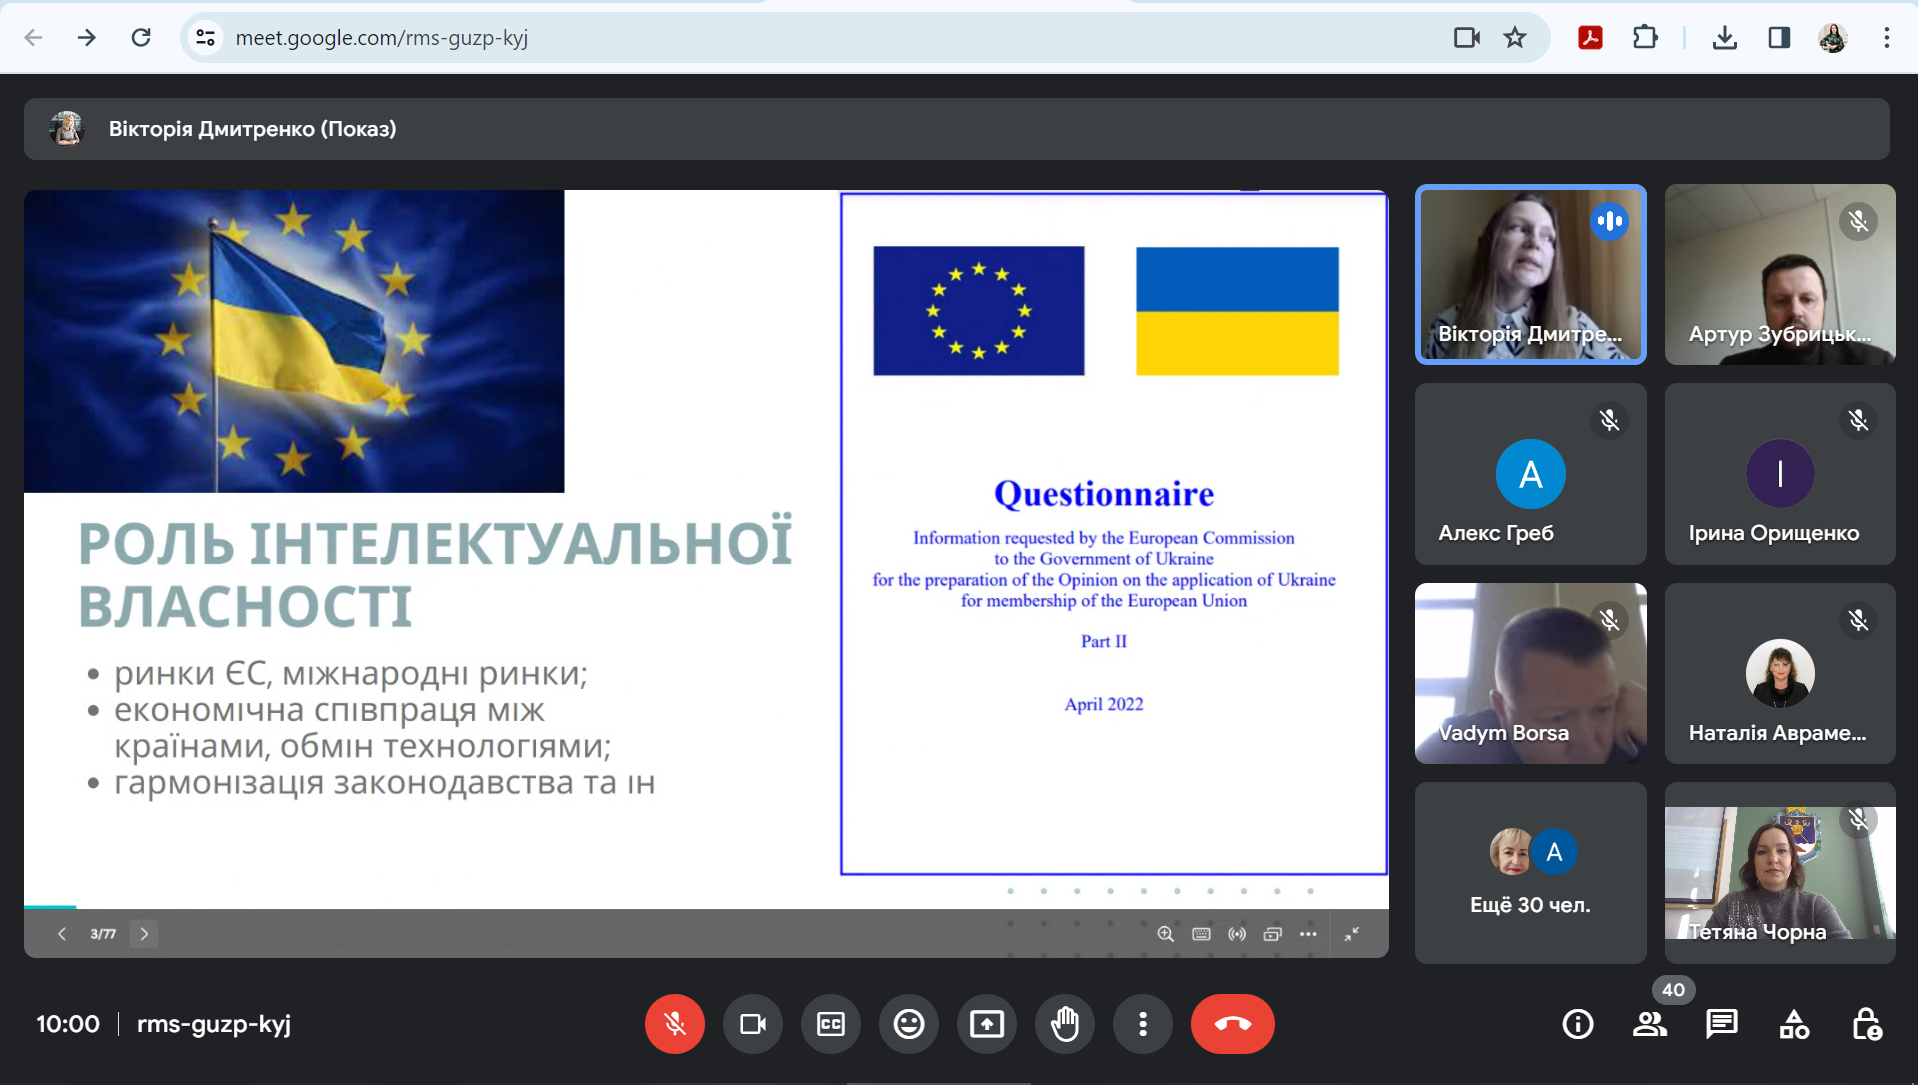Click the speaking indicator on Вікторія's tile
This screenshot has width=1918, height=1085.
pos(1609,221)
